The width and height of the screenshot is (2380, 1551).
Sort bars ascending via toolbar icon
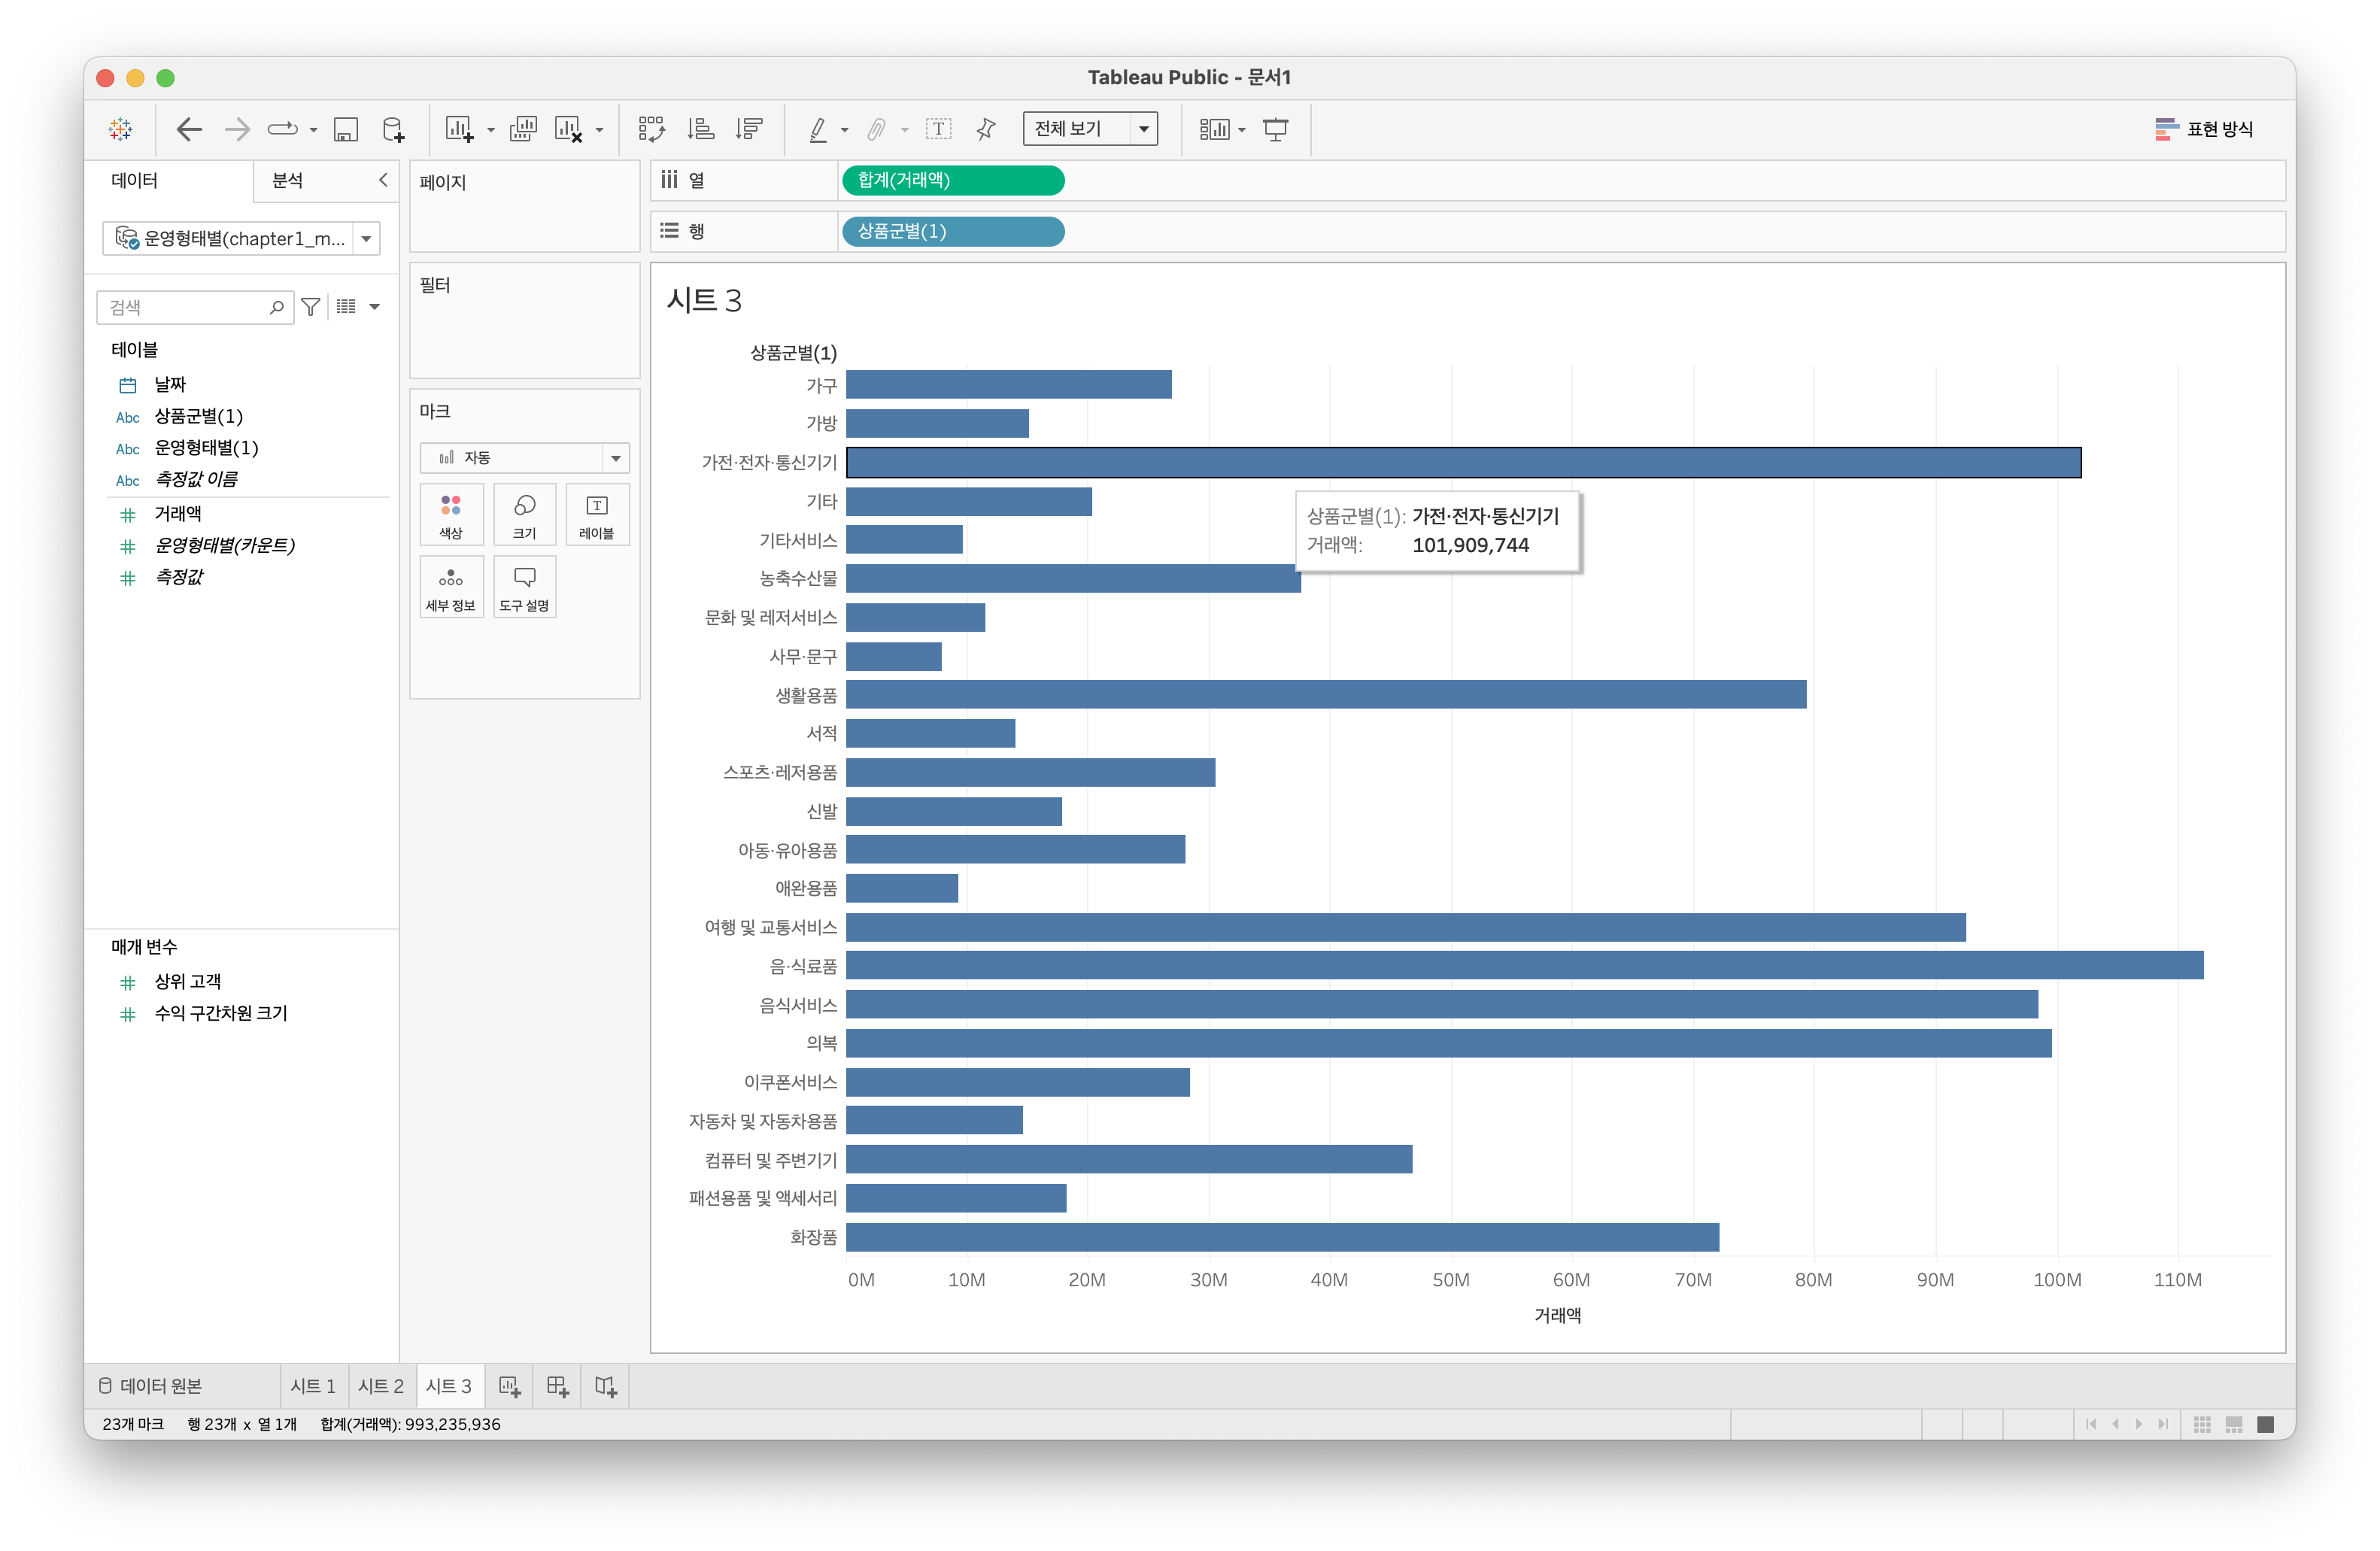click(x=700, y=129)
